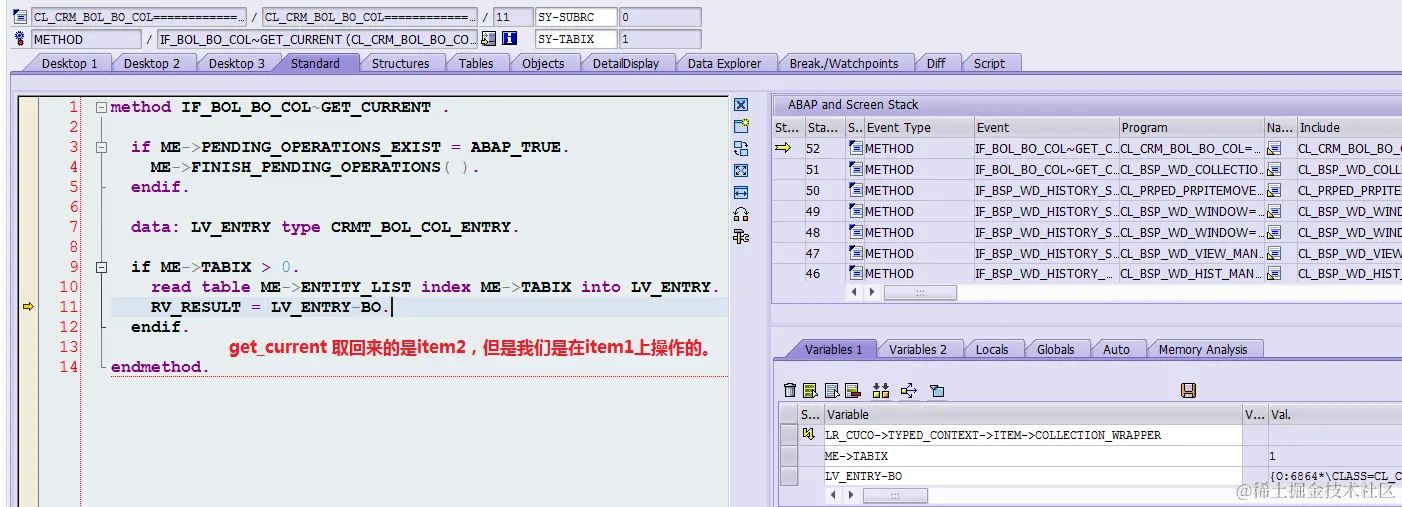This screenshot has width=1402, height=507.
Task: Click the line number field showing 11
Action: coord(513,17)
